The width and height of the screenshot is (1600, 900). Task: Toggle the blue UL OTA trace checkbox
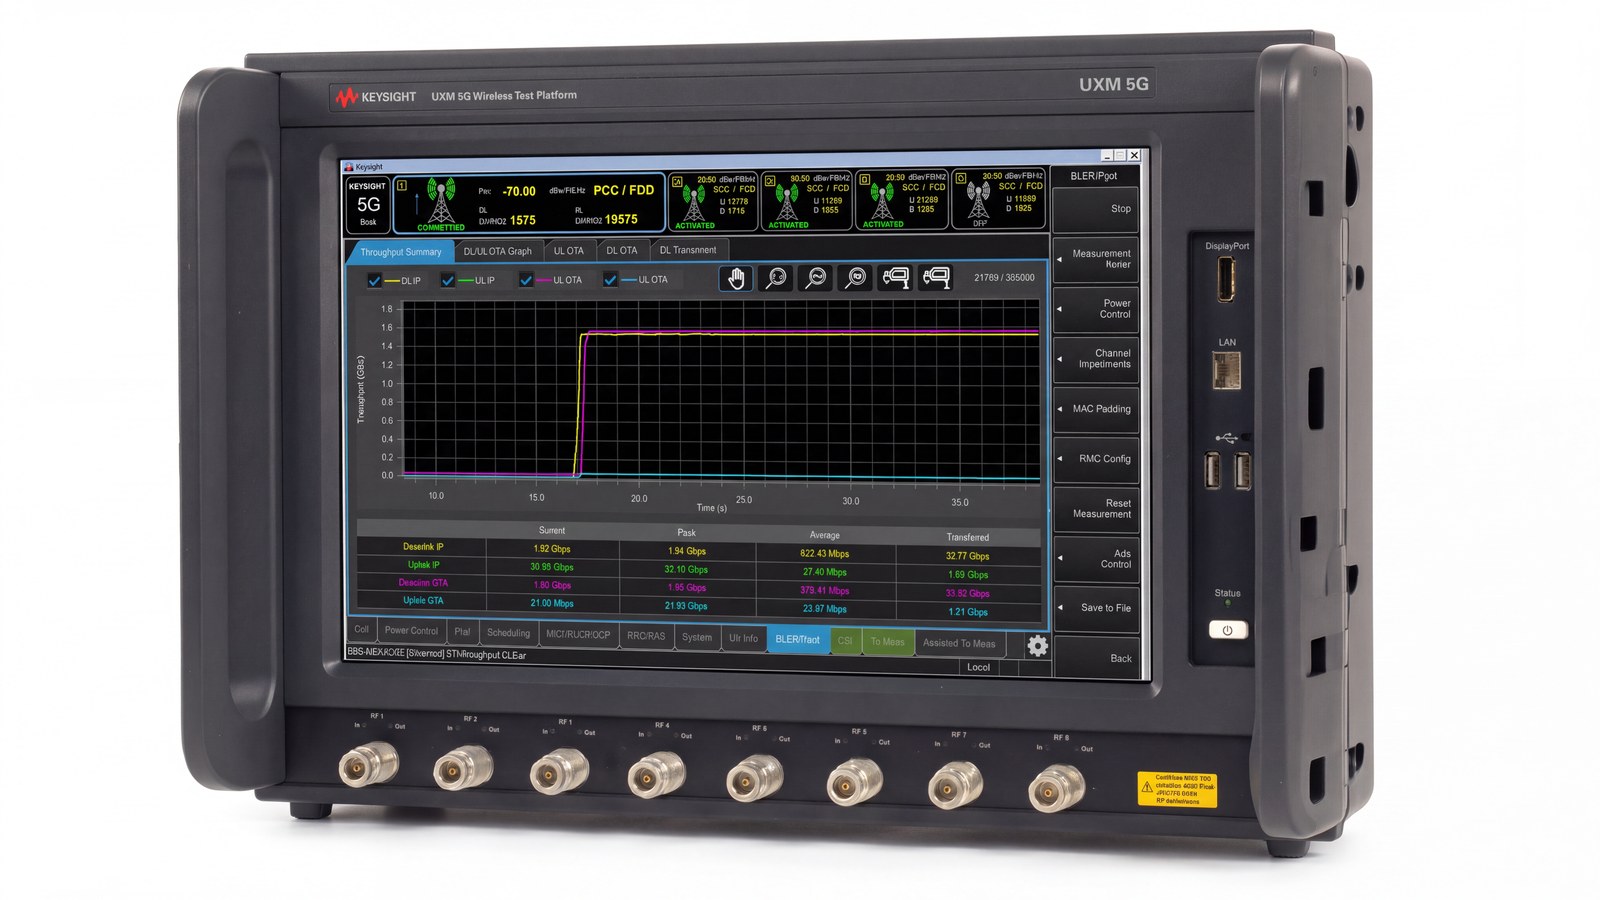pos(610,280)
